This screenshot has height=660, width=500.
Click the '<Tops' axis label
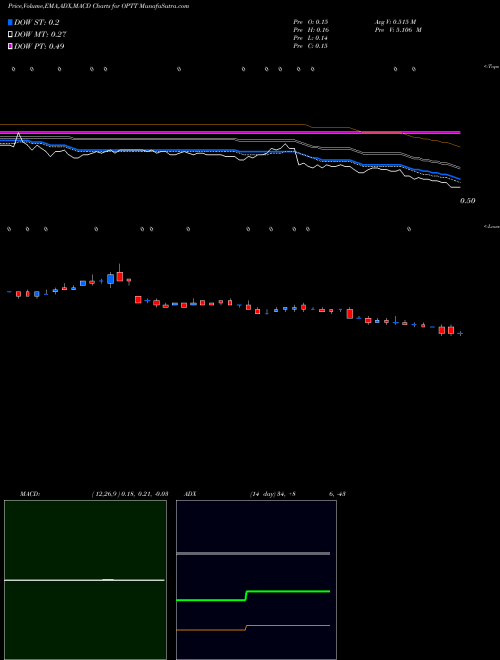point(492,67)
